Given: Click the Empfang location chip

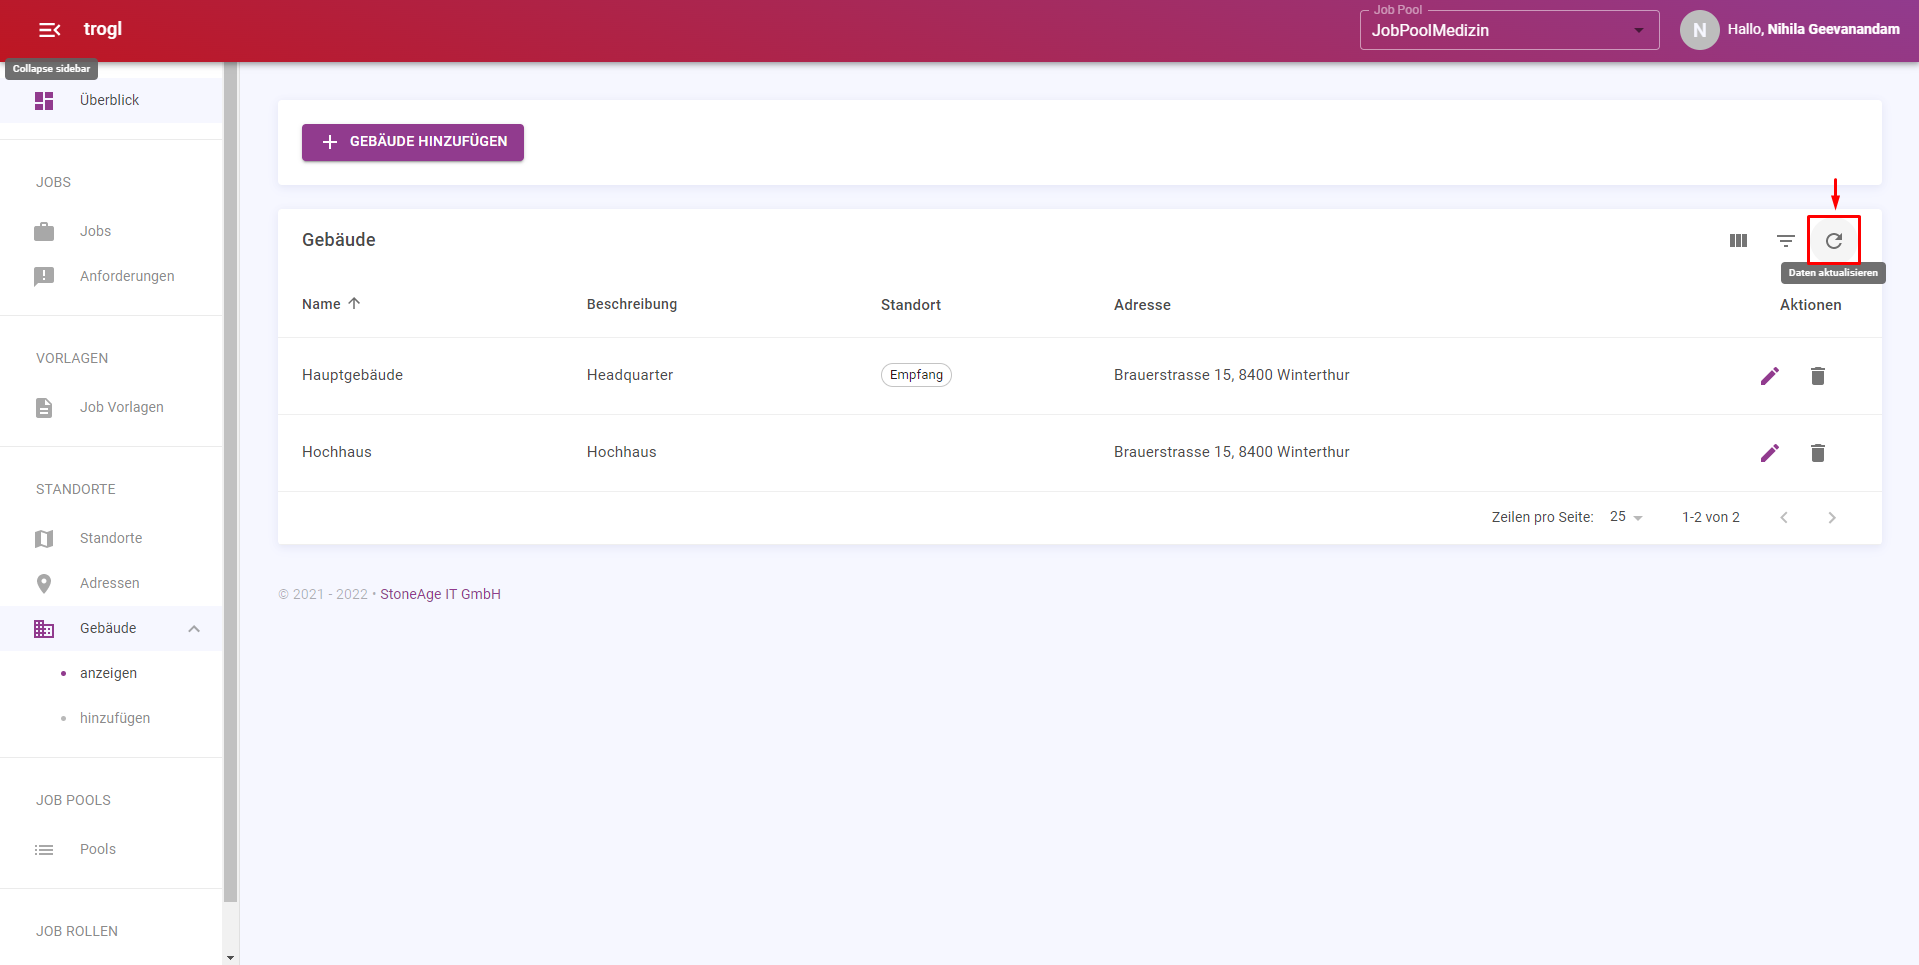Looking at the screenshot, I should click(916, 375).
